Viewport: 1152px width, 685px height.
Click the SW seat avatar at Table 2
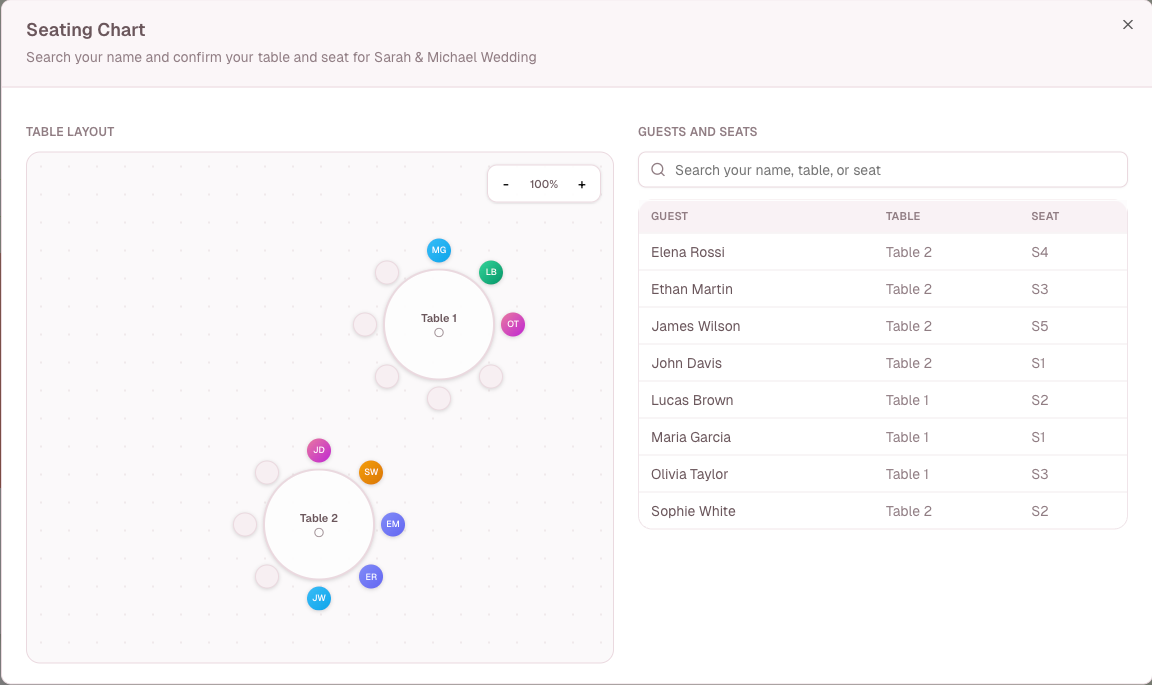[x=371, y=472]
